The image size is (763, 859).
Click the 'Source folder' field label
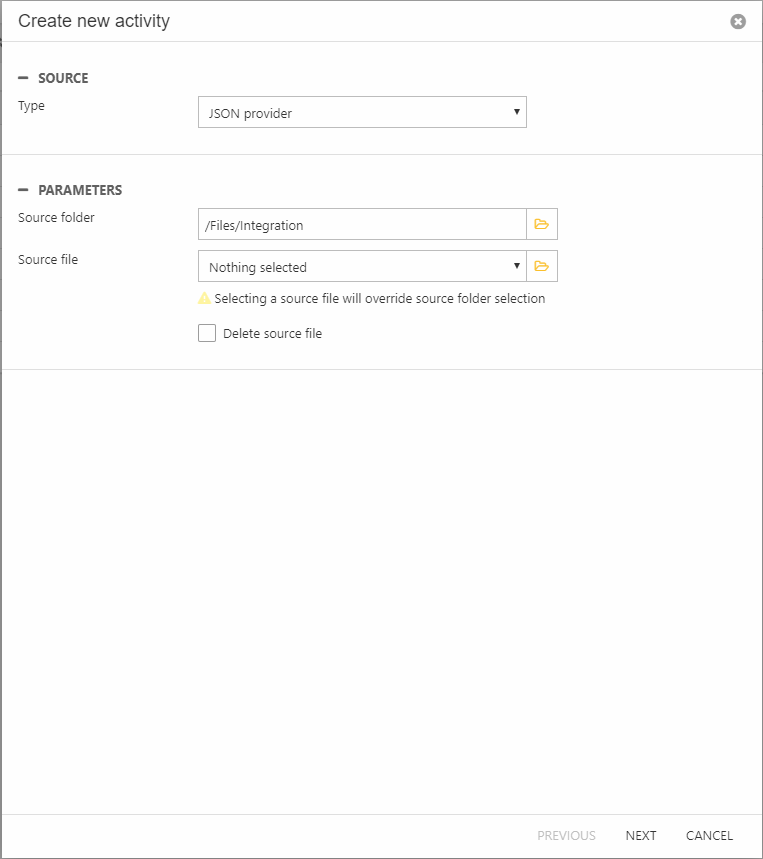(x=56, y=217)
